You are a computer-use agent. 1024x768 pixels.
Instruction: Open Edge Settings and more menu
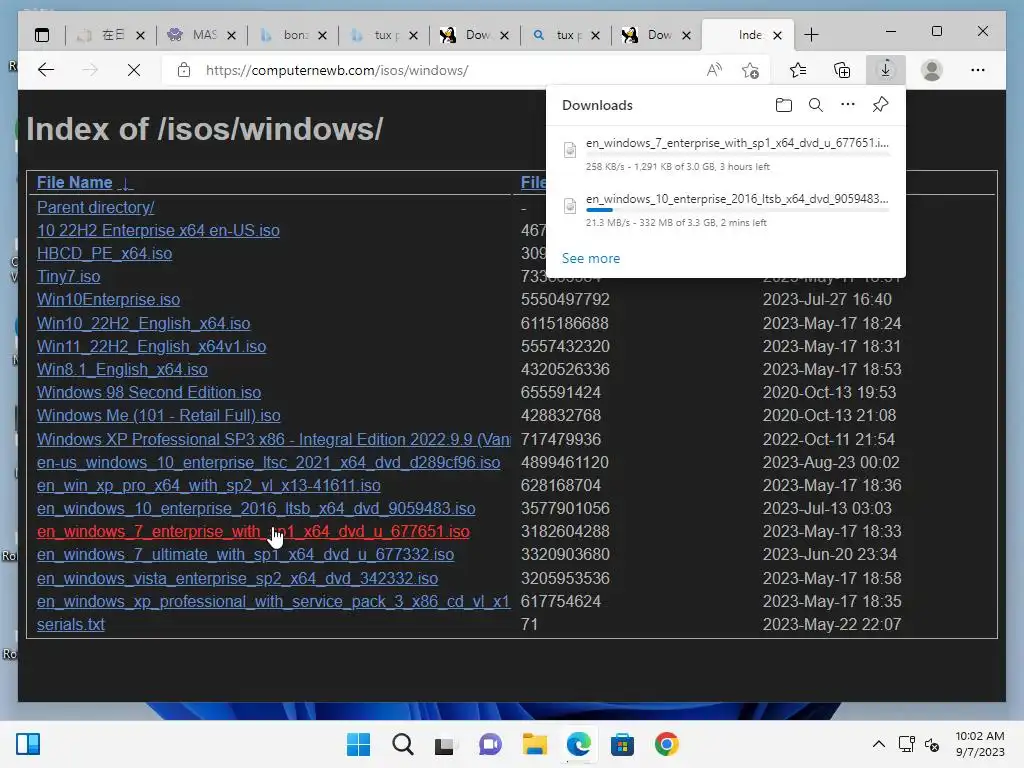click(978, 70)
